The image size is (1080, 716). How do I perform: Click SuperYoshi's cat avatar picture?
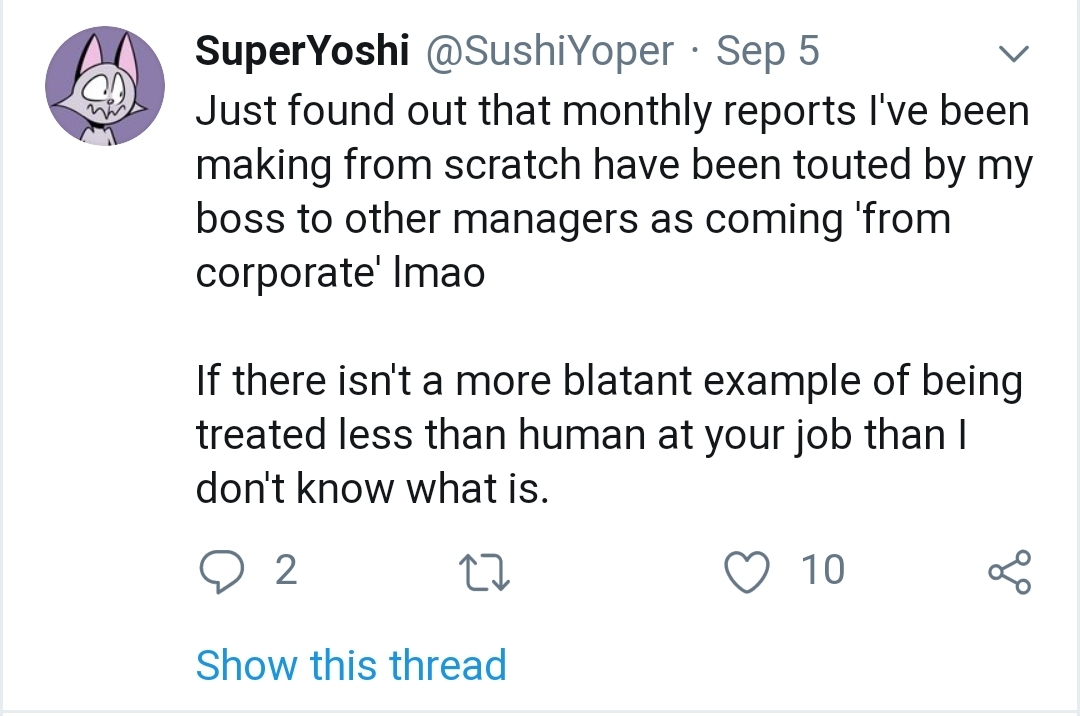pyautogui.click(x=104, y=86)
